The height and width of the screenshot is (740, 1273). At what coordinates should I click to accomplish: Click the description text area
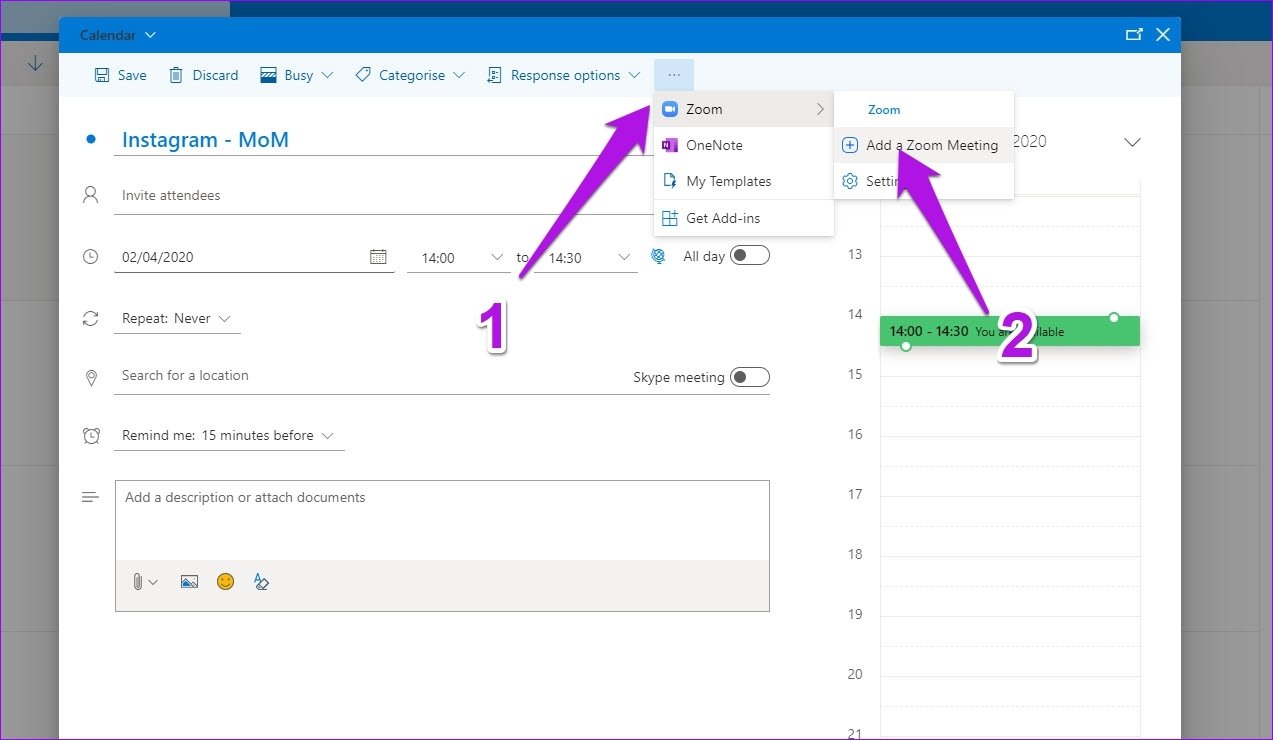tap(442, 520)
